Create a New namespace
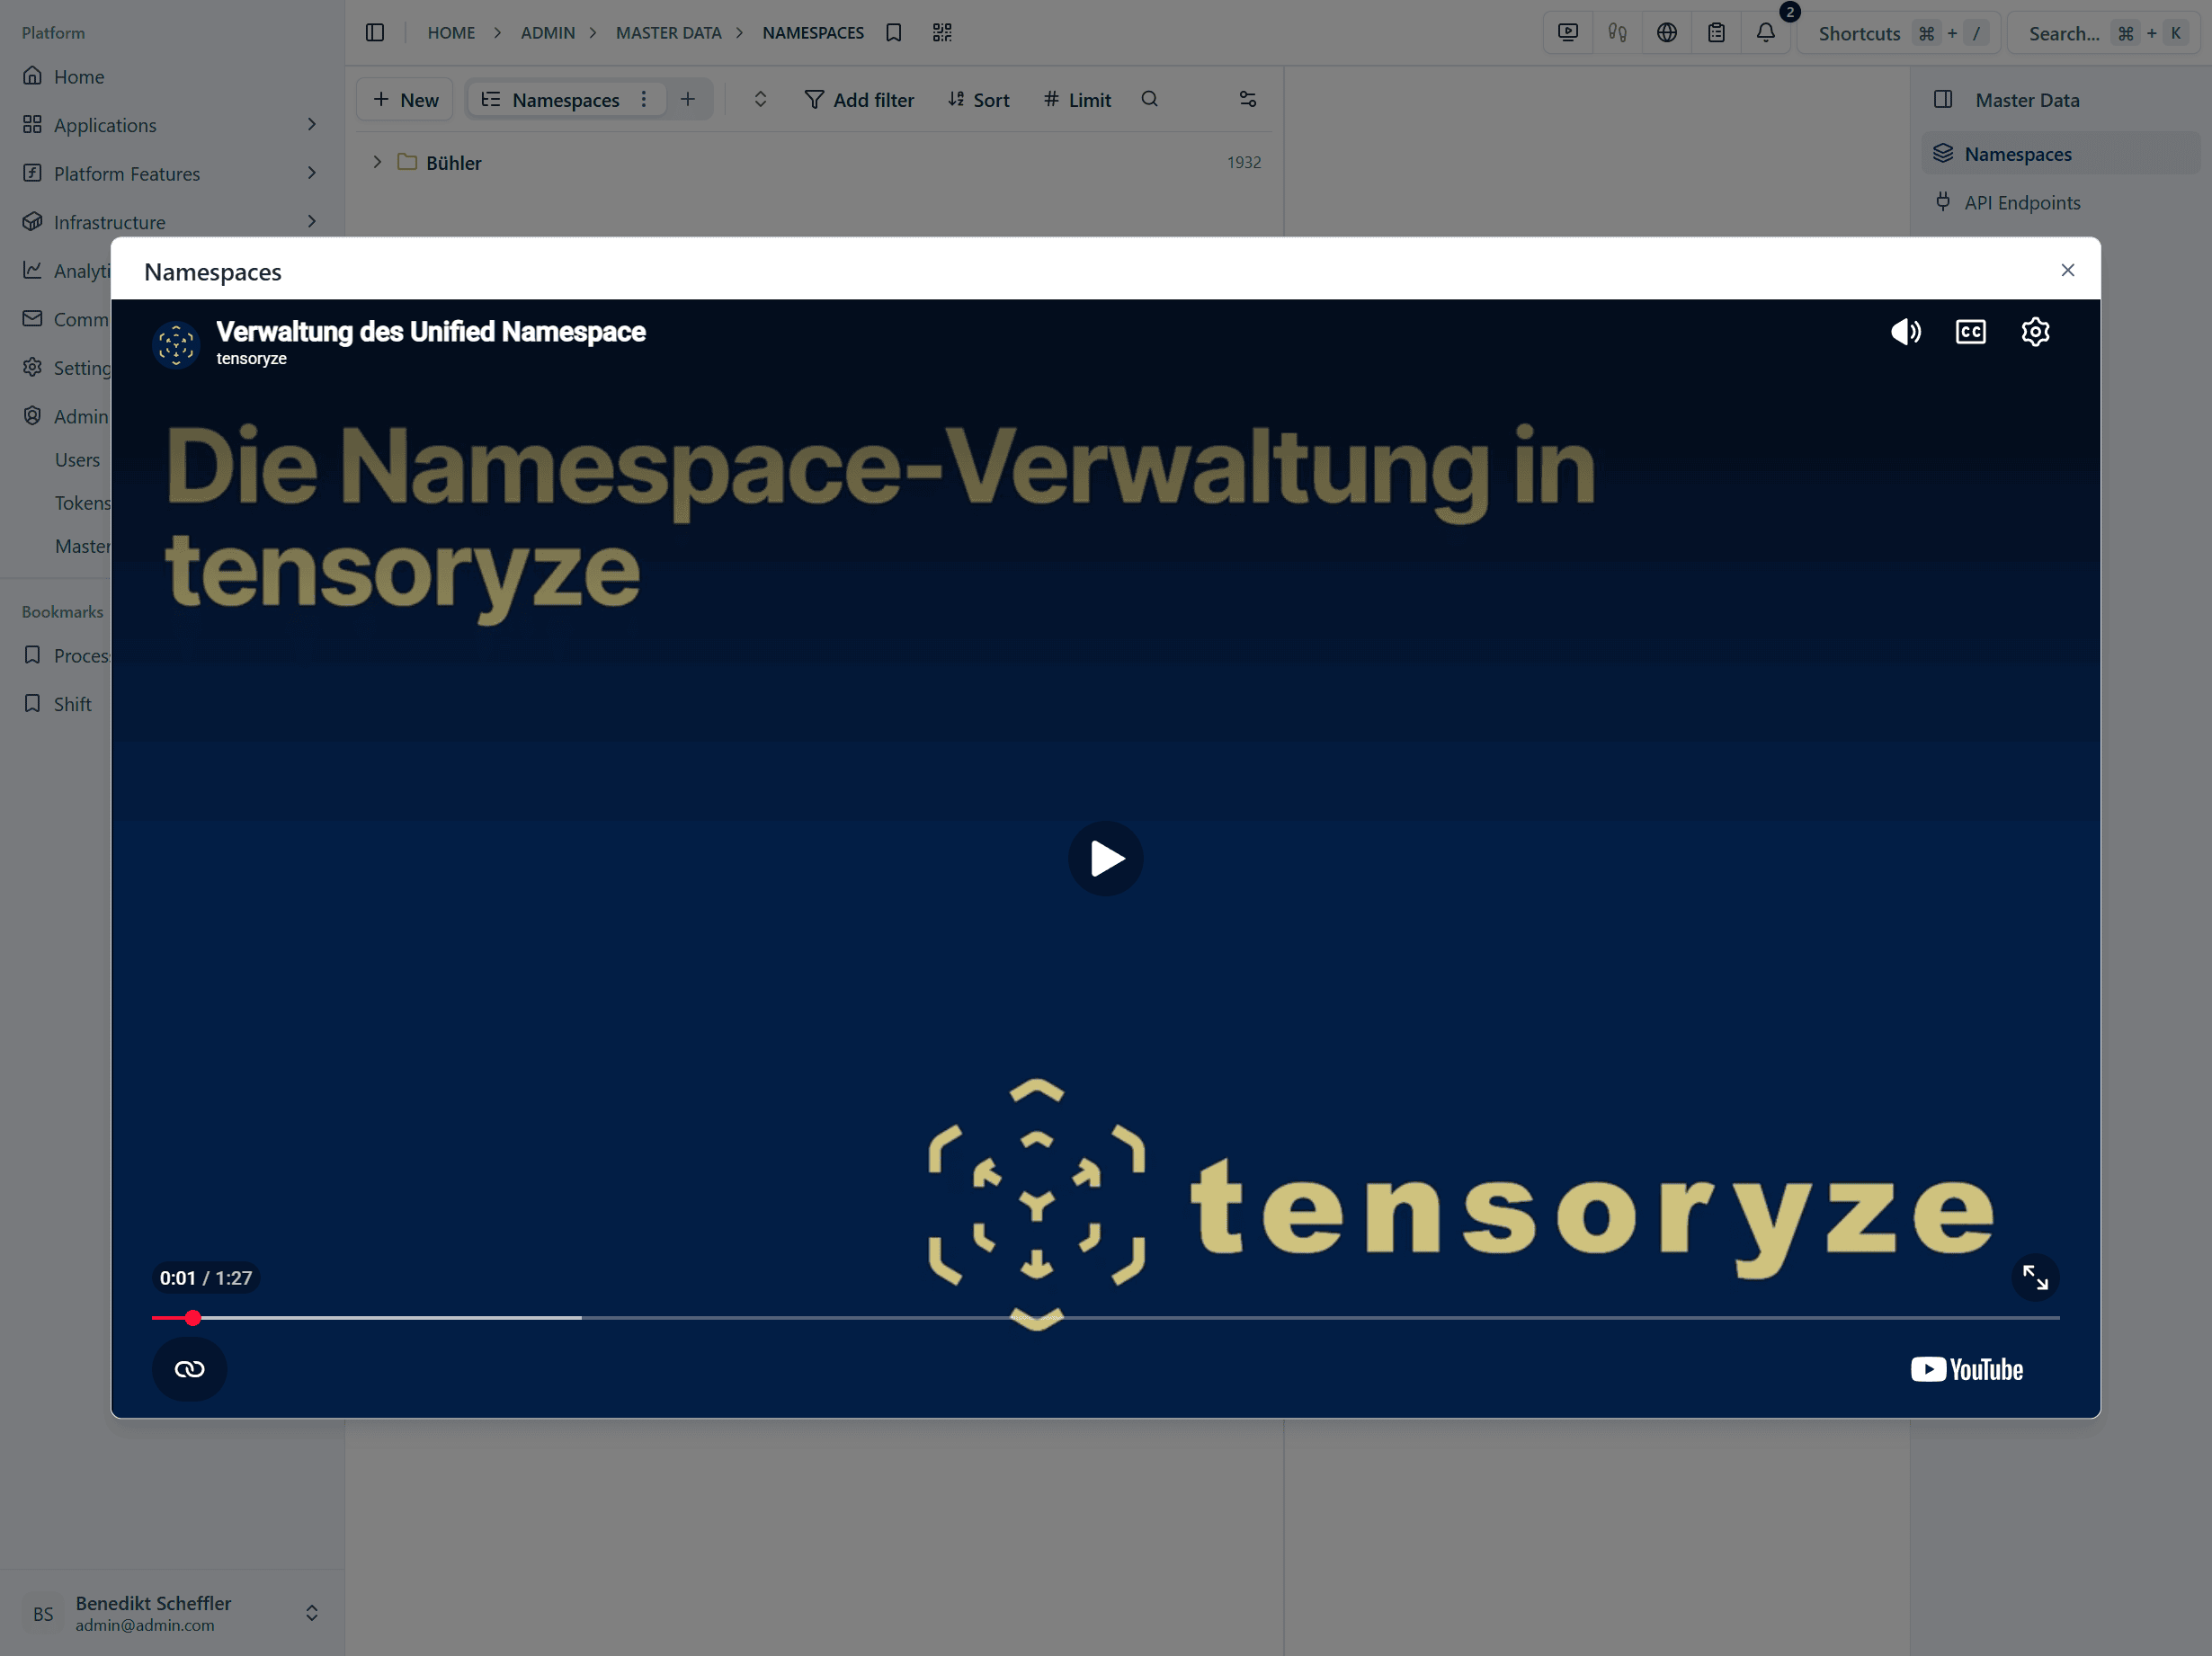Image resolution: width=2212 pixels, height=1656 pixels. pyautogui.click(x=405, y=99)
